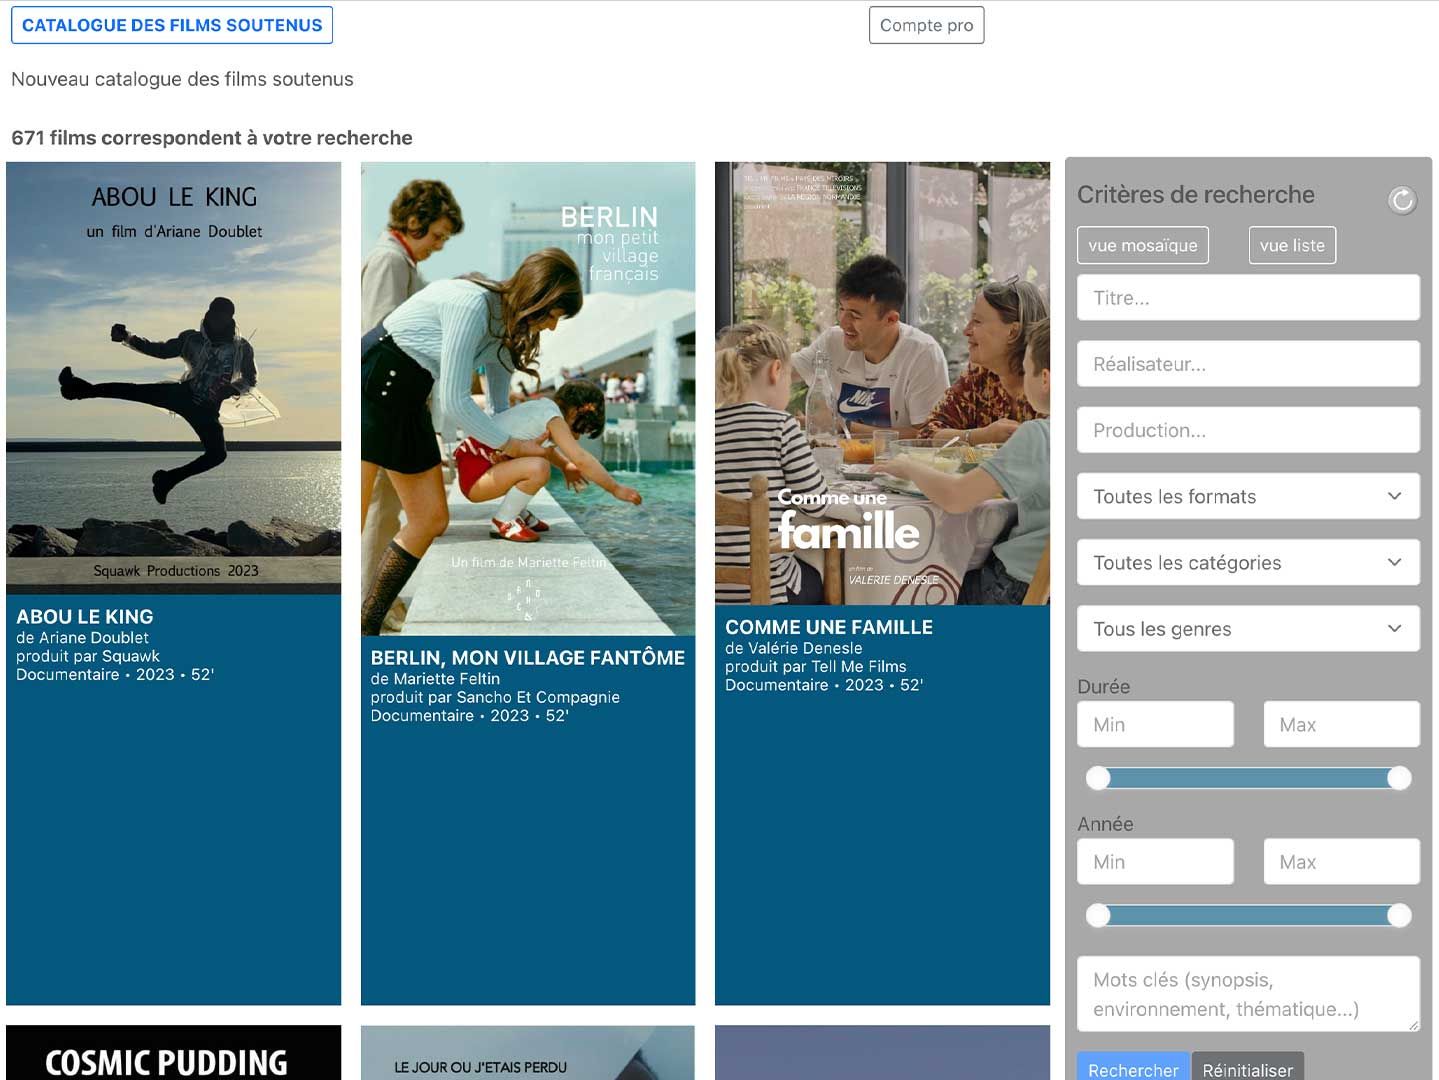
Task: Click the Réinitialiser button
Action: pyautogui.click(x=1248, y=1068)
